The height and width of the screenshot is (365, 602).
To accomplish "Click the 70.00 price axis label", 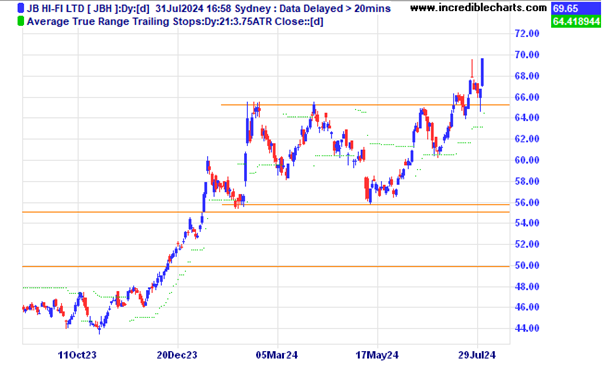I will tap(527, 55).
